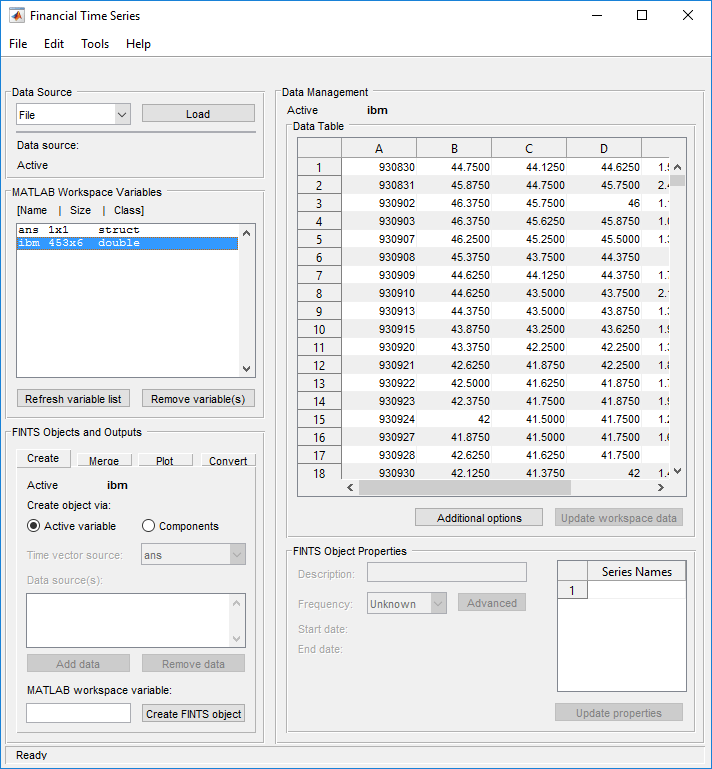The height and width of the screenshot is (769, 712).
Task: Click cell 930830 in Data Table
Action: click(x=379, y=167)
